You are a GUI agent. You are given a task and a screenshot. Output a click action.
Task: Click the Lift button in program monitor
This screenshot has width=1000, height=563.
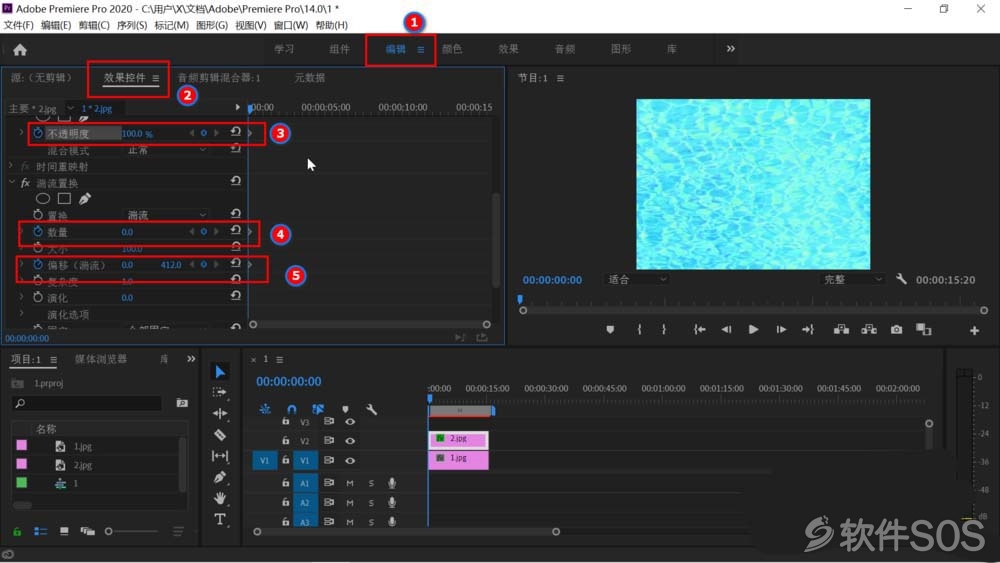point(841,330)
